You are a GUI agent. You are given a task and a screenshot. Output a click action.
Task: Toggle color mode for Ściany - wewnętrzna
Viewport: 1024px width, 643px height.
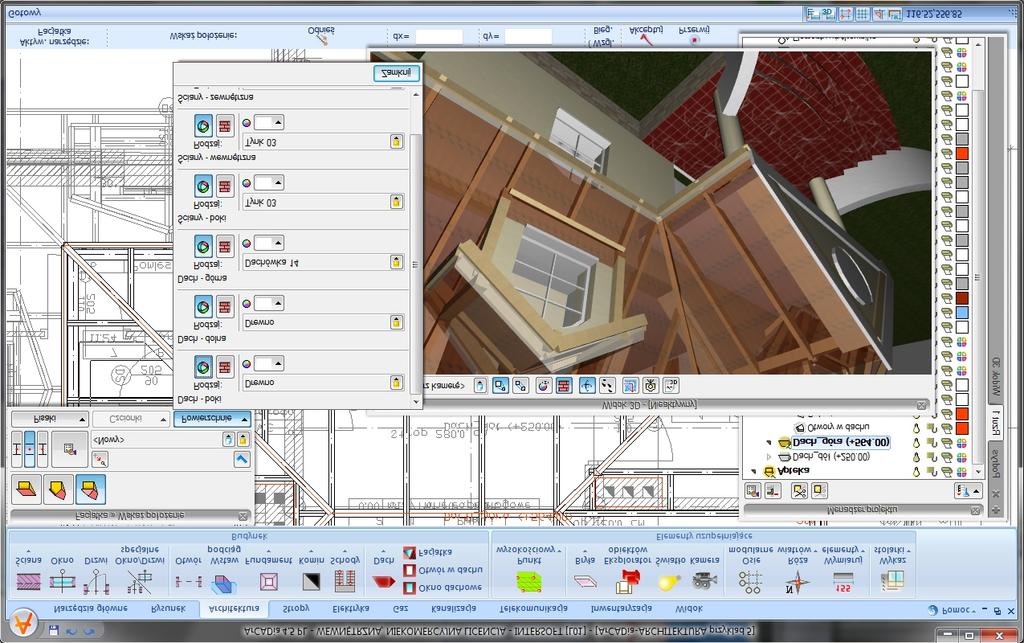click(x=203, y=125)
